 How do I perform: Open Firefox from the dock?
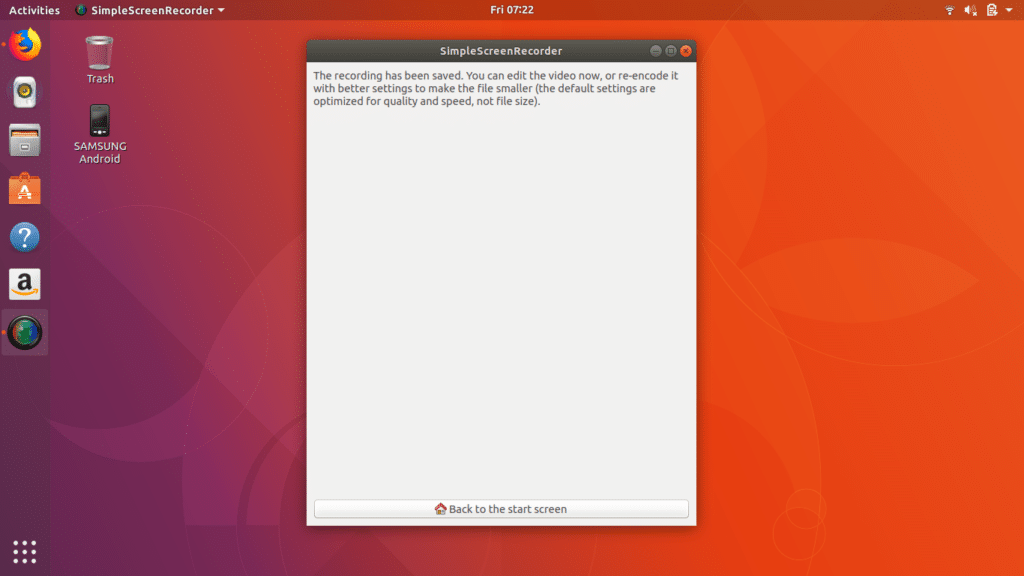click(x=24, y=44)
